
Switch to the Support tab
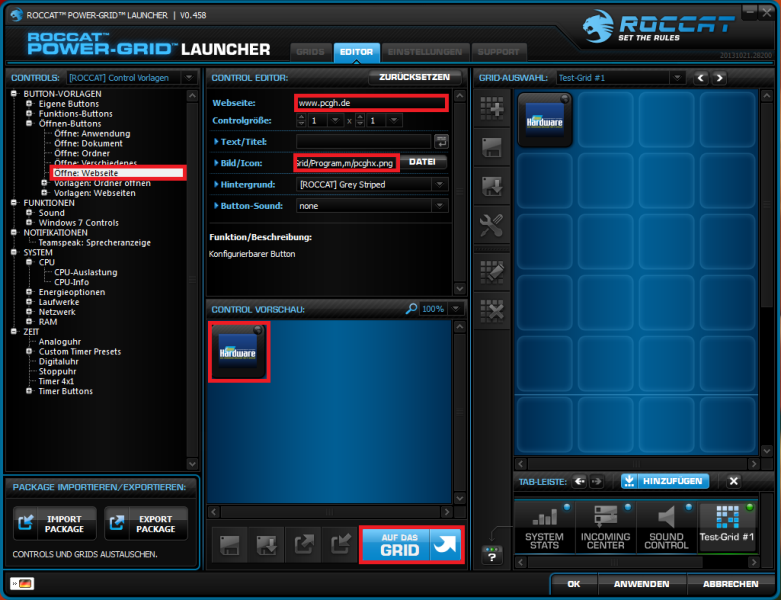tap(498, 52)
